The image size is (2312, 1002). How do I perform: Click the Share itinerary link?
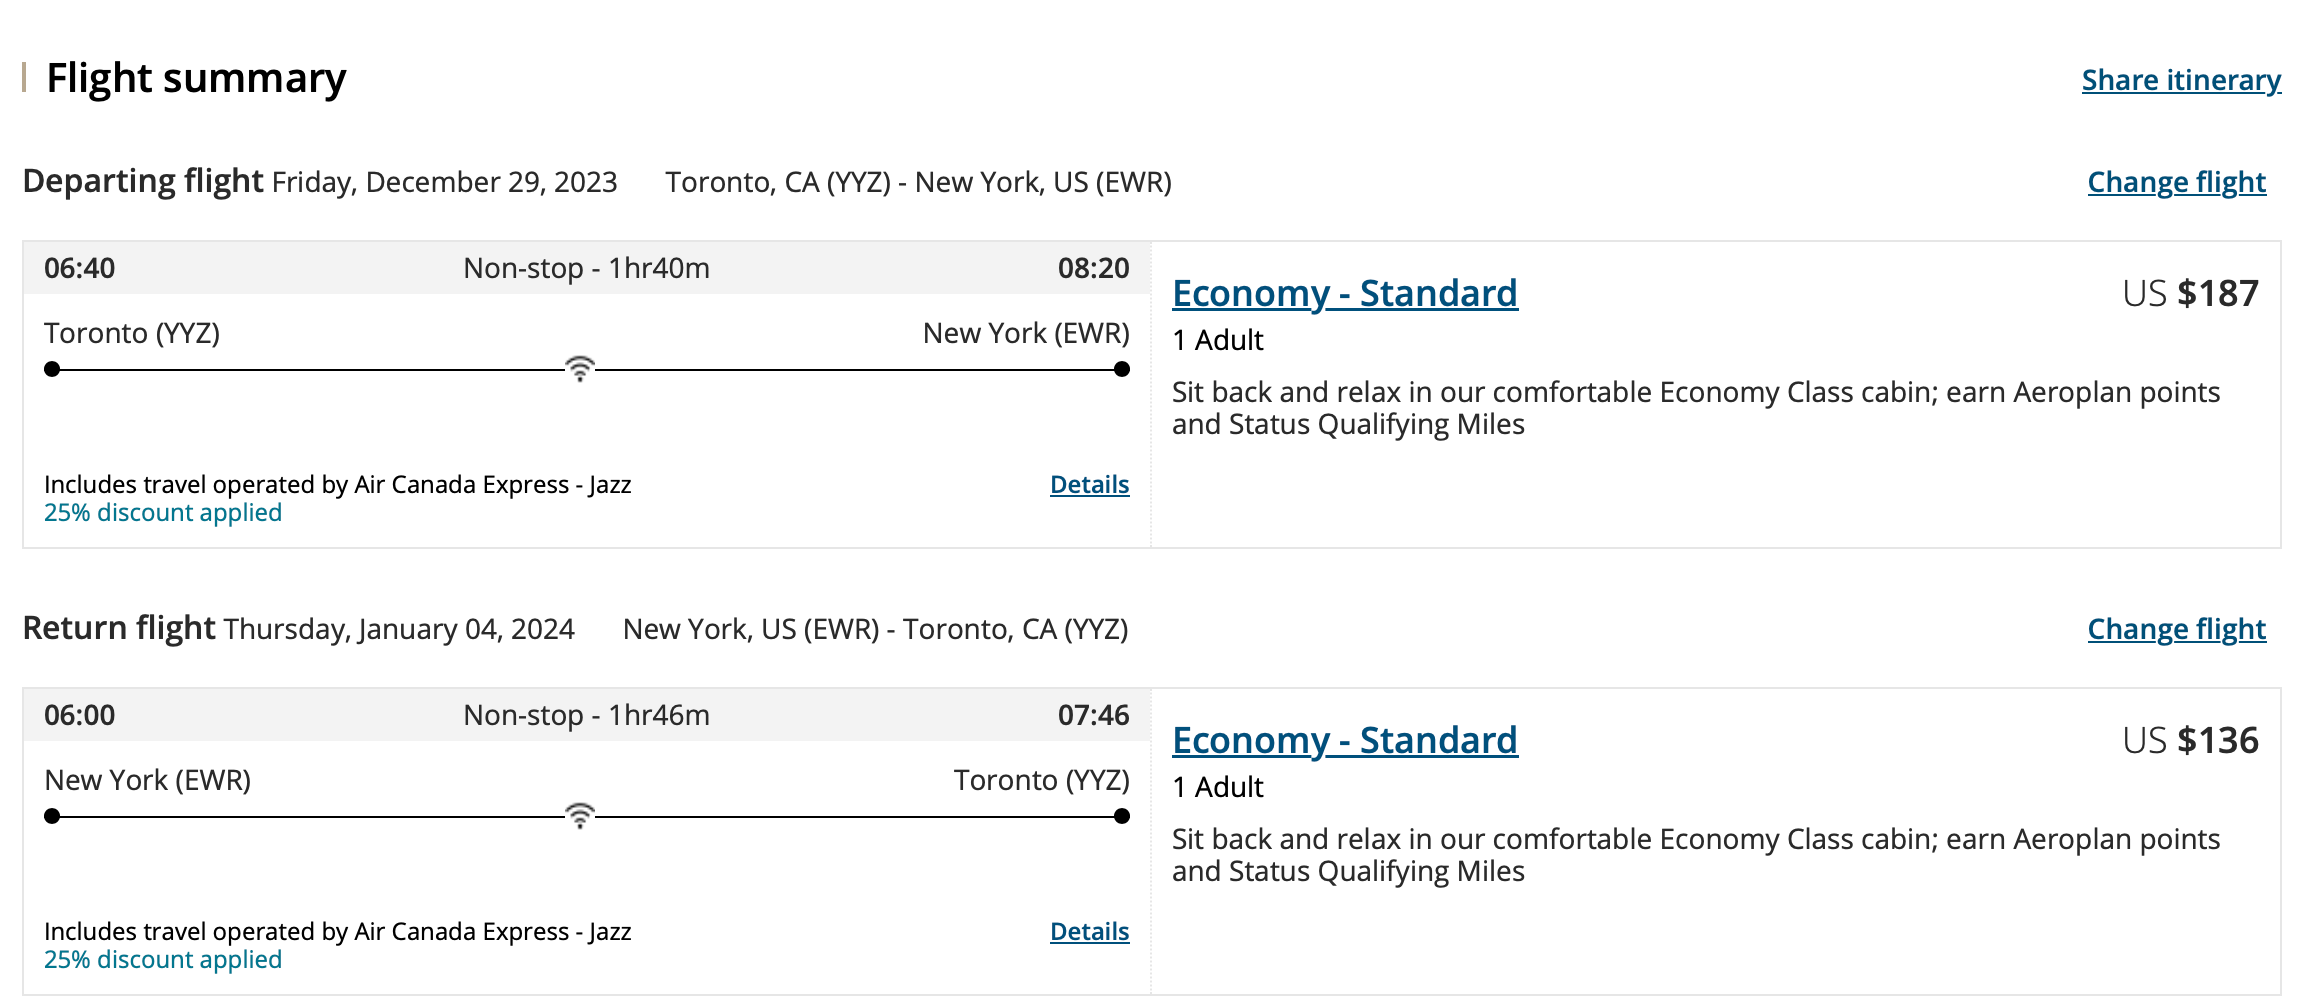[2180, 80]
